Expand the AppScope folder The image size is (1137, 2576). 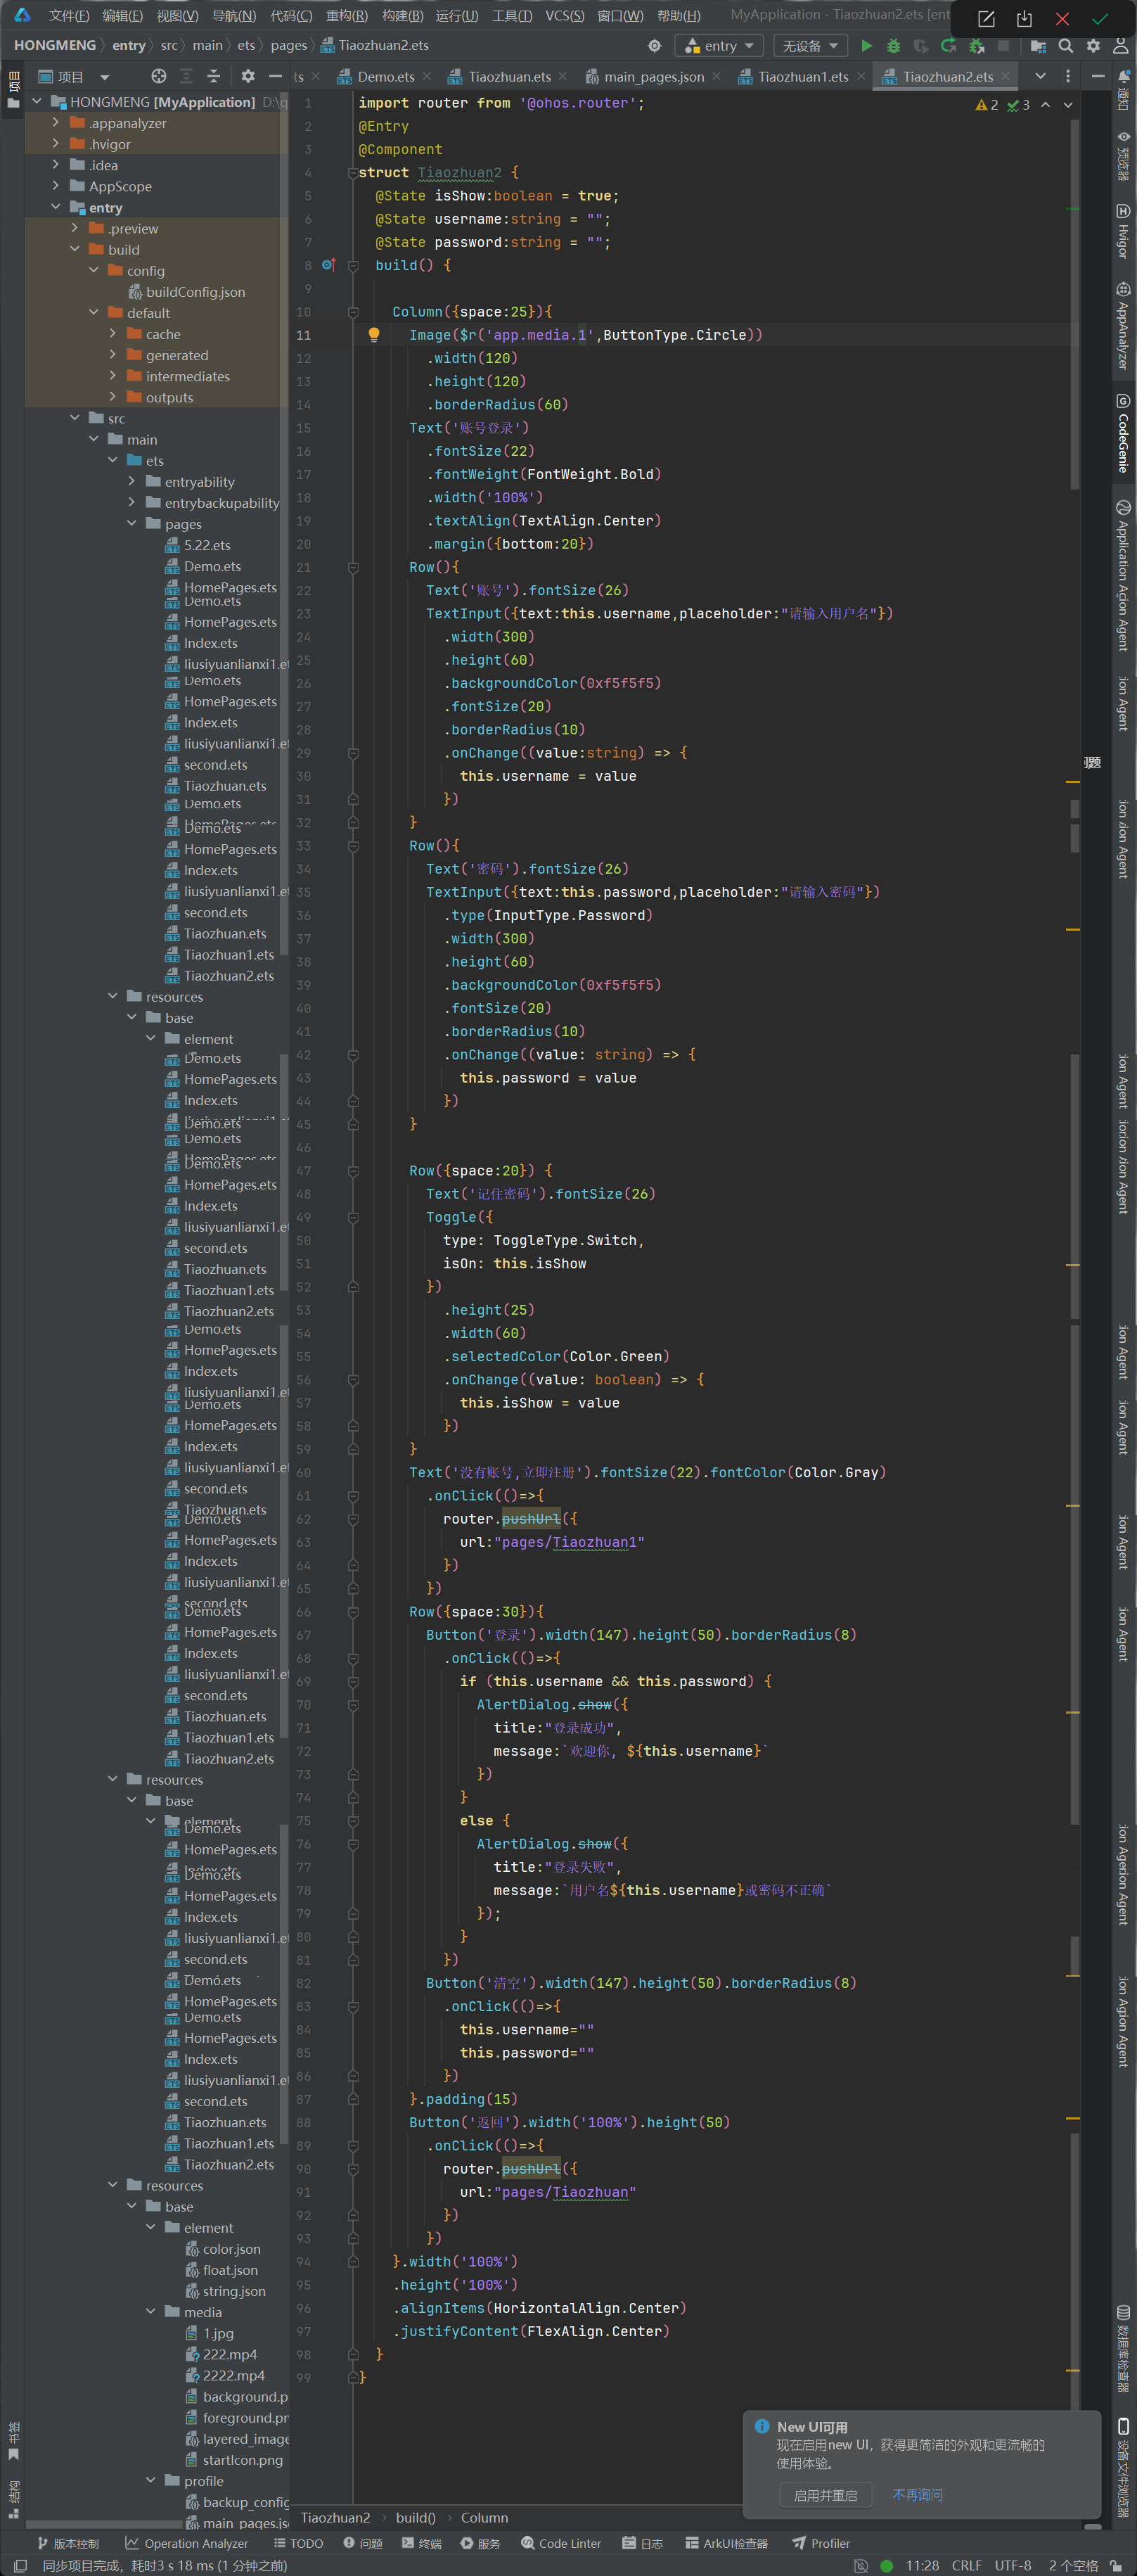56,186
